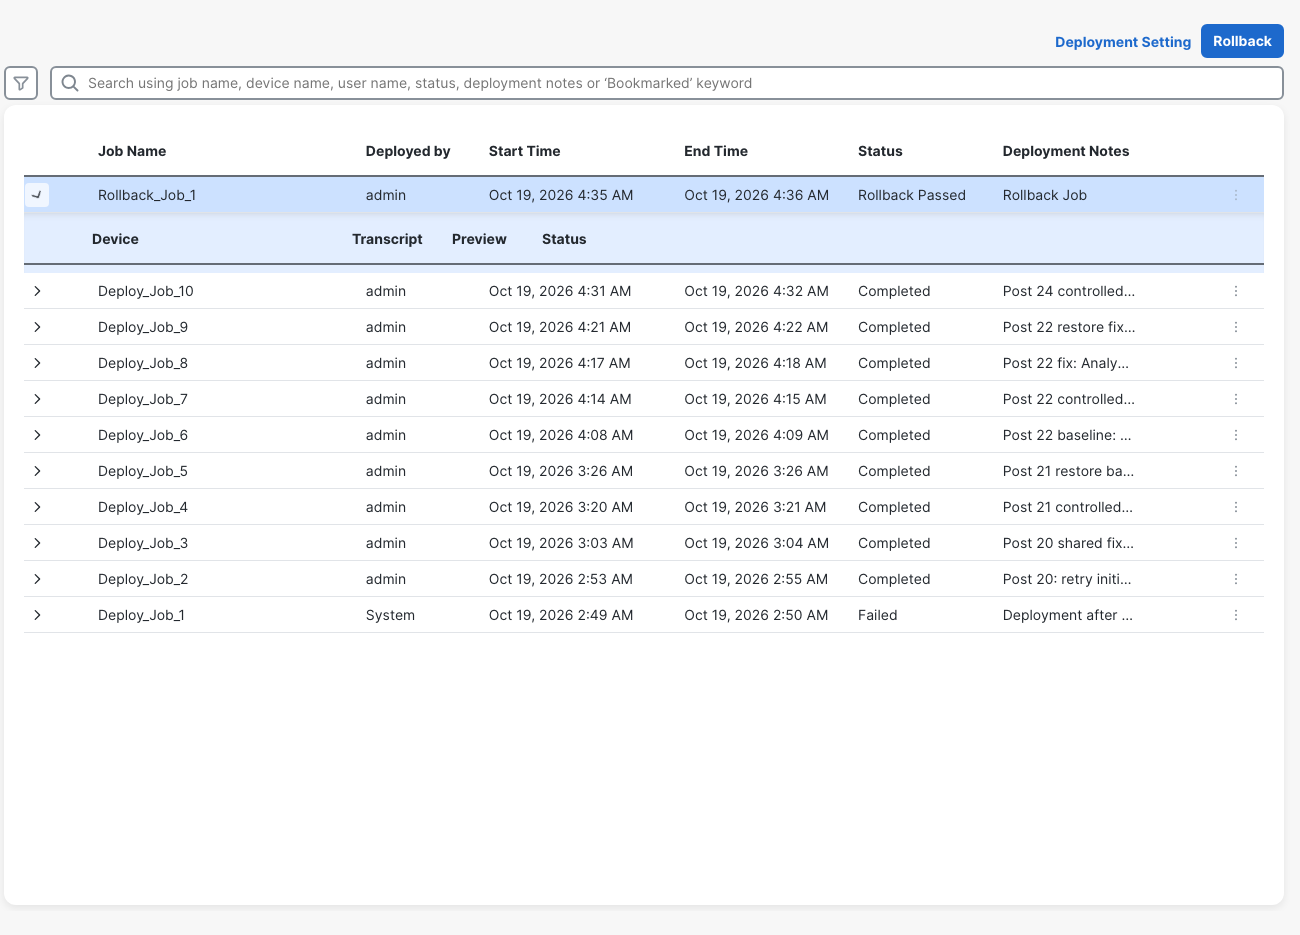Click the Device sub-column header
Viewport: 1300px width, 935px height.
tap(115, 239)
